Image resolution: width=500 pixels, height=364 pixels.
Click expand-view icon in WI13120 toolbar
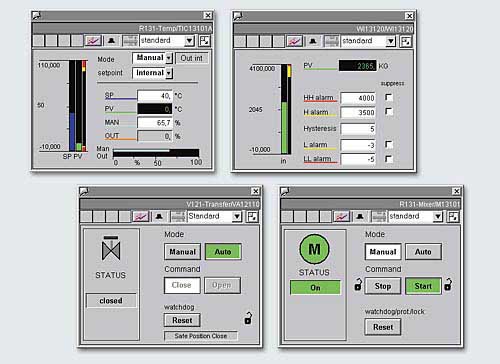(406, 41)
